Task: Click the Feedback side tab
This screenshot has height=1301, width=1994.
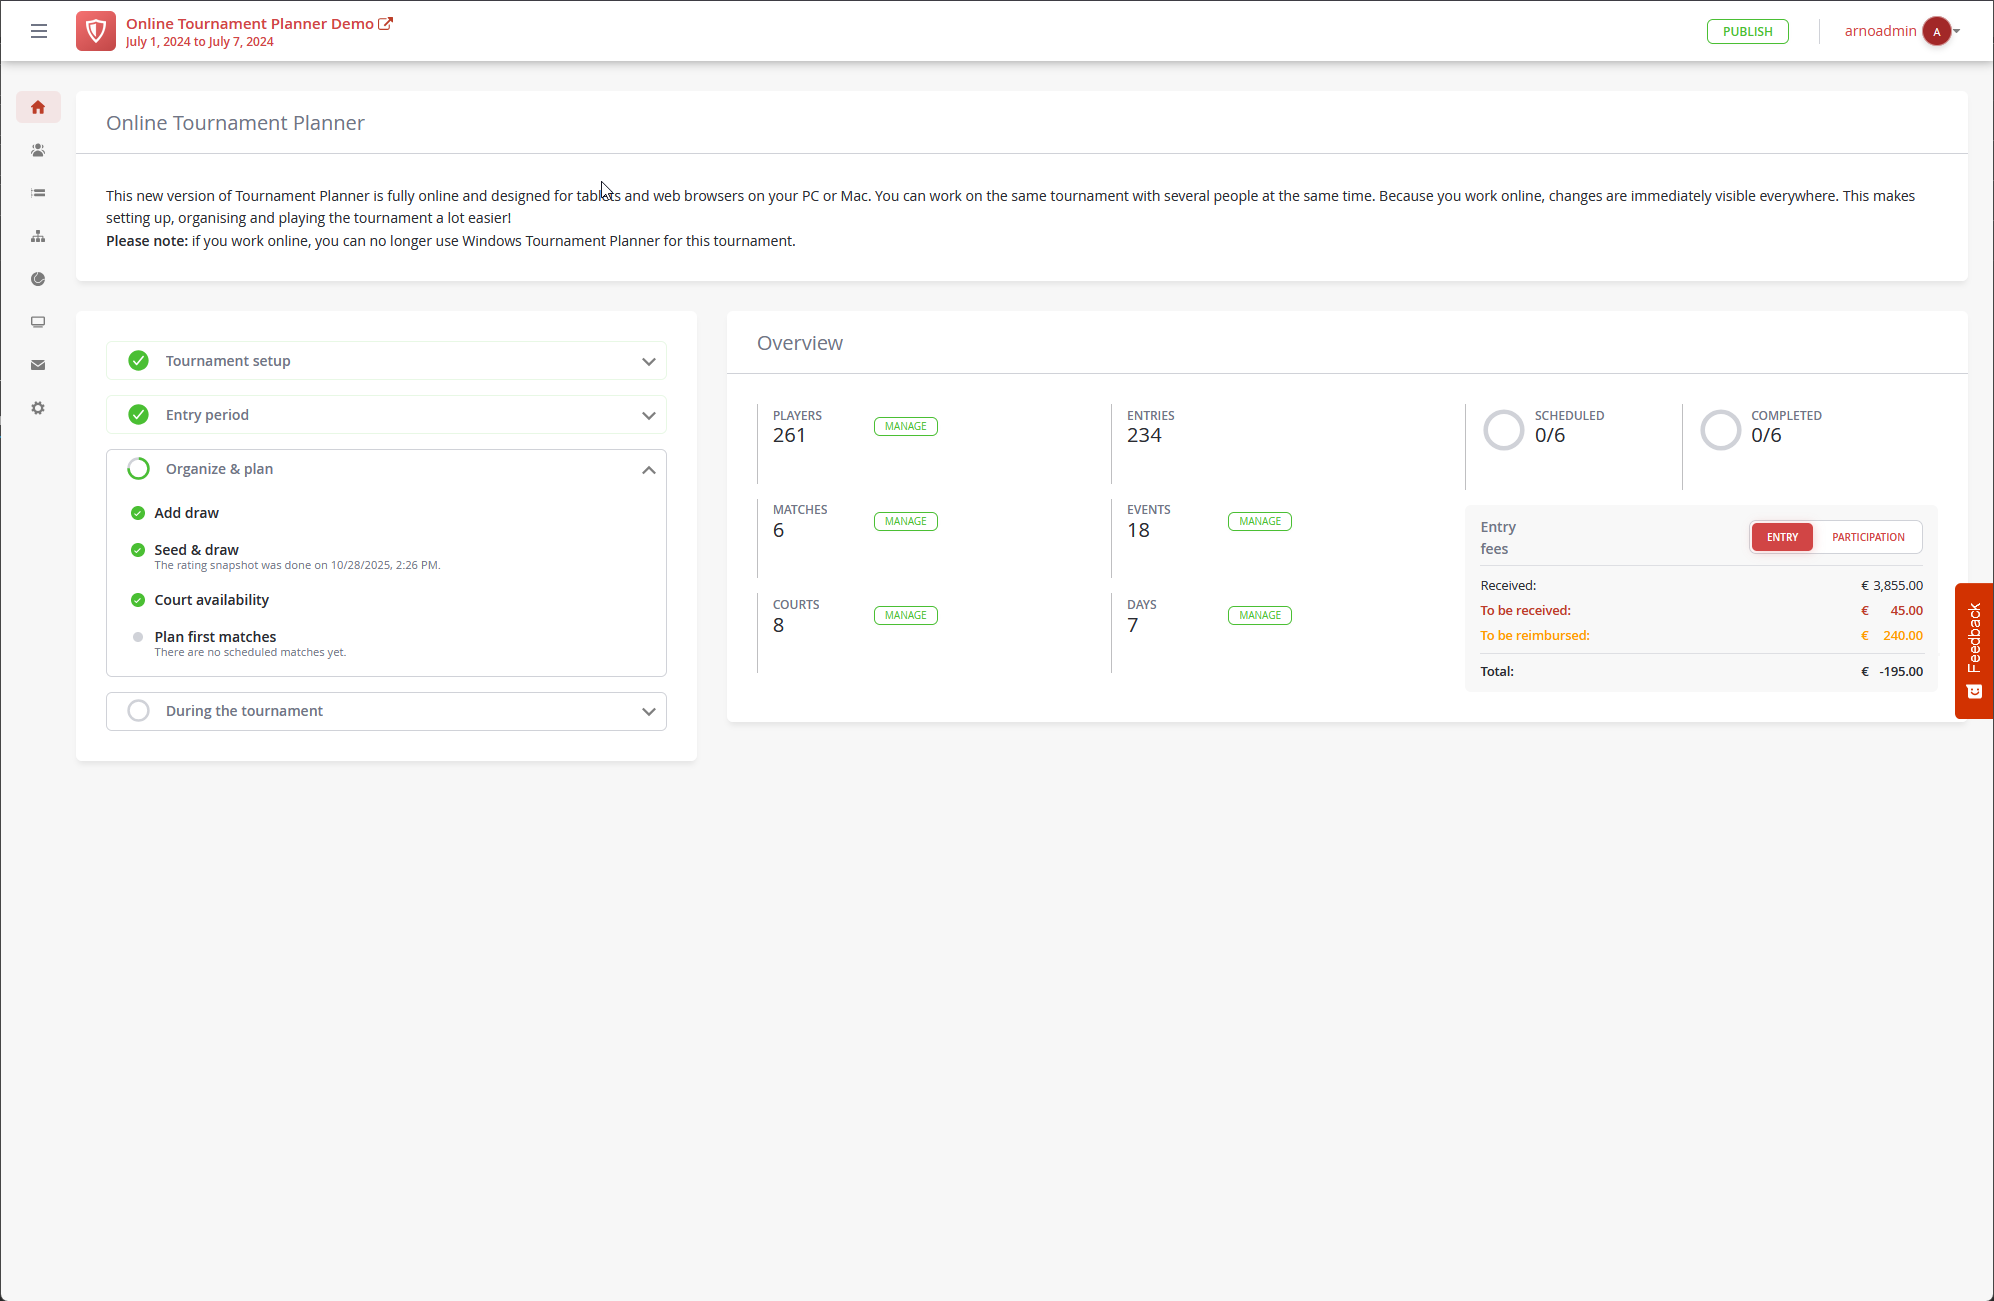Action: click(1974, 650)
